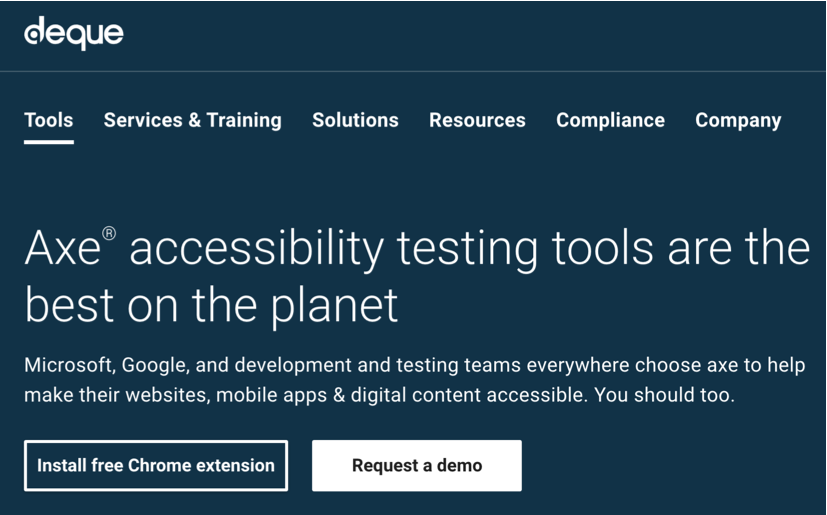The width and height of the screenshot is (827, 515).
Task: Open the Services & Training menu
Action: 193,120
